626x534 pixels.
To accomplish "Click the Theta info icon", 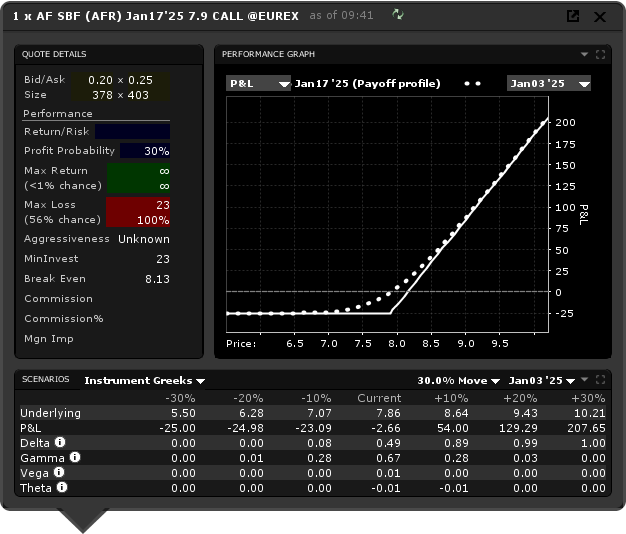I will point(62,488).
